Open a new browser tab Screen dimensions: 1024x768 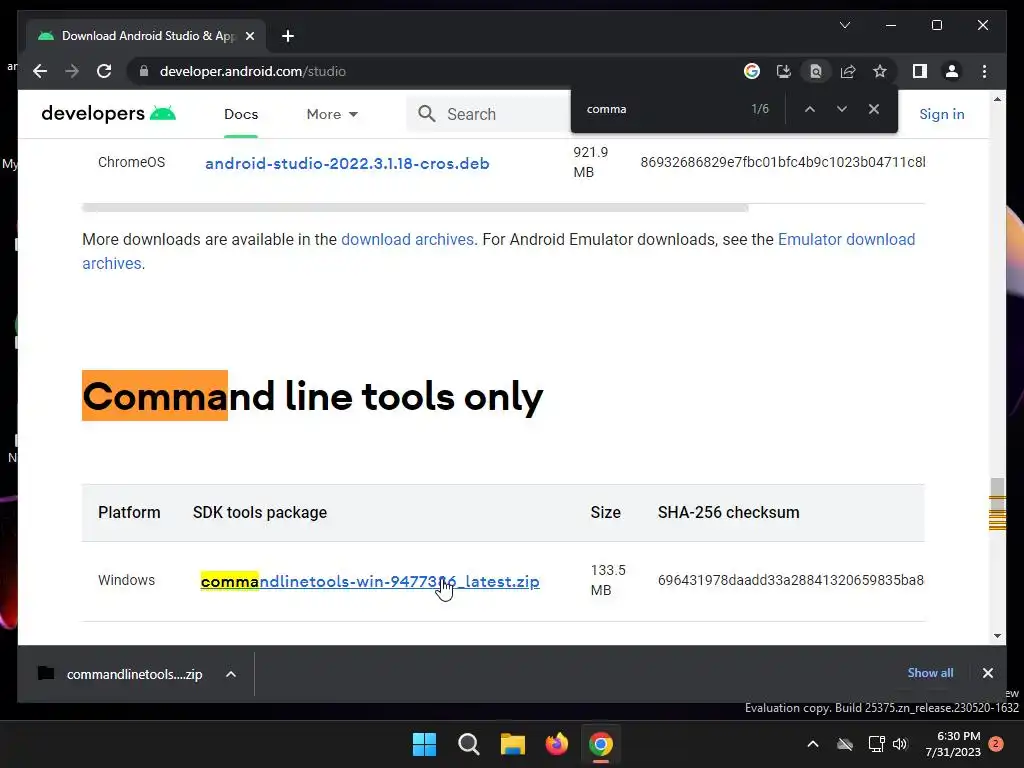pyautogui.click(x=288, y=36)
